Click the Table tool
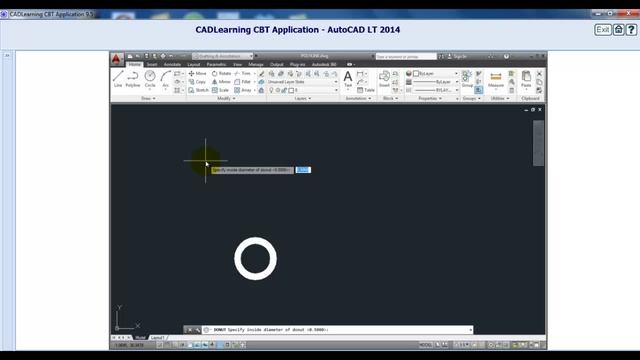Screen dimensions: 640x360 click(366, 90)
